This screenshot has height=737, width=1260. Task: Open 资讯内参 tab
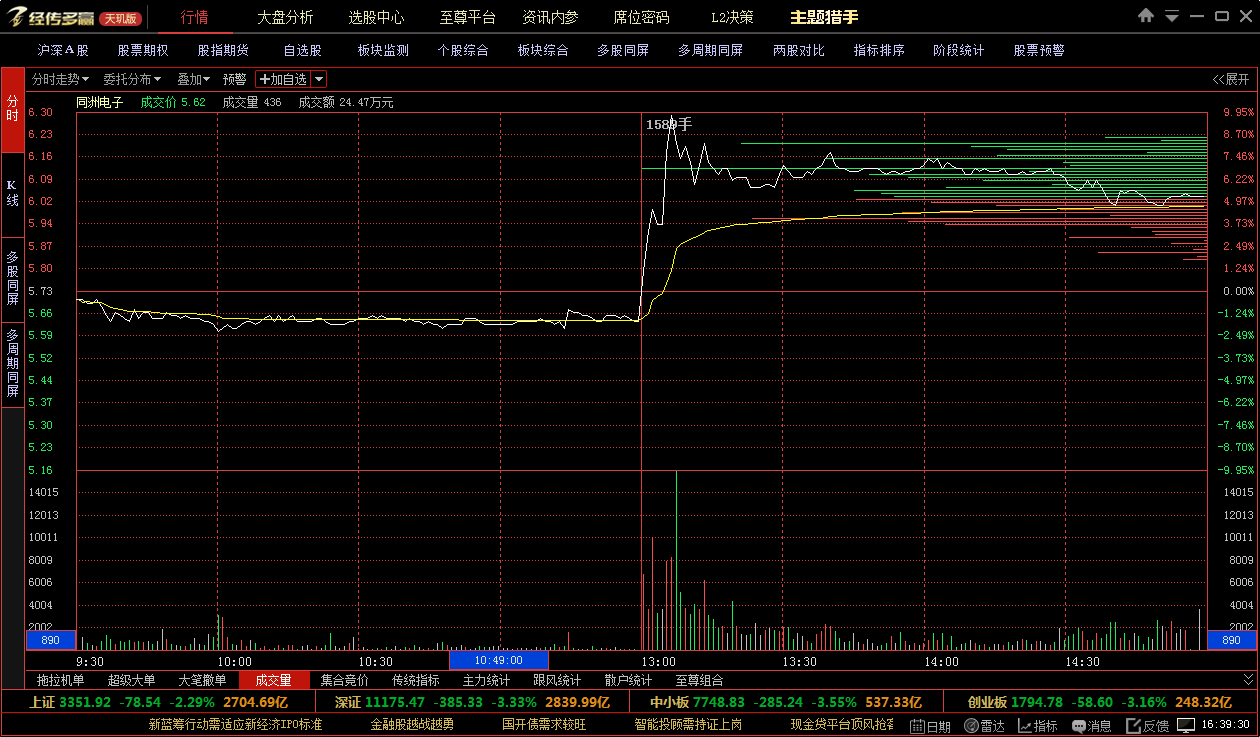pos(550,17)
